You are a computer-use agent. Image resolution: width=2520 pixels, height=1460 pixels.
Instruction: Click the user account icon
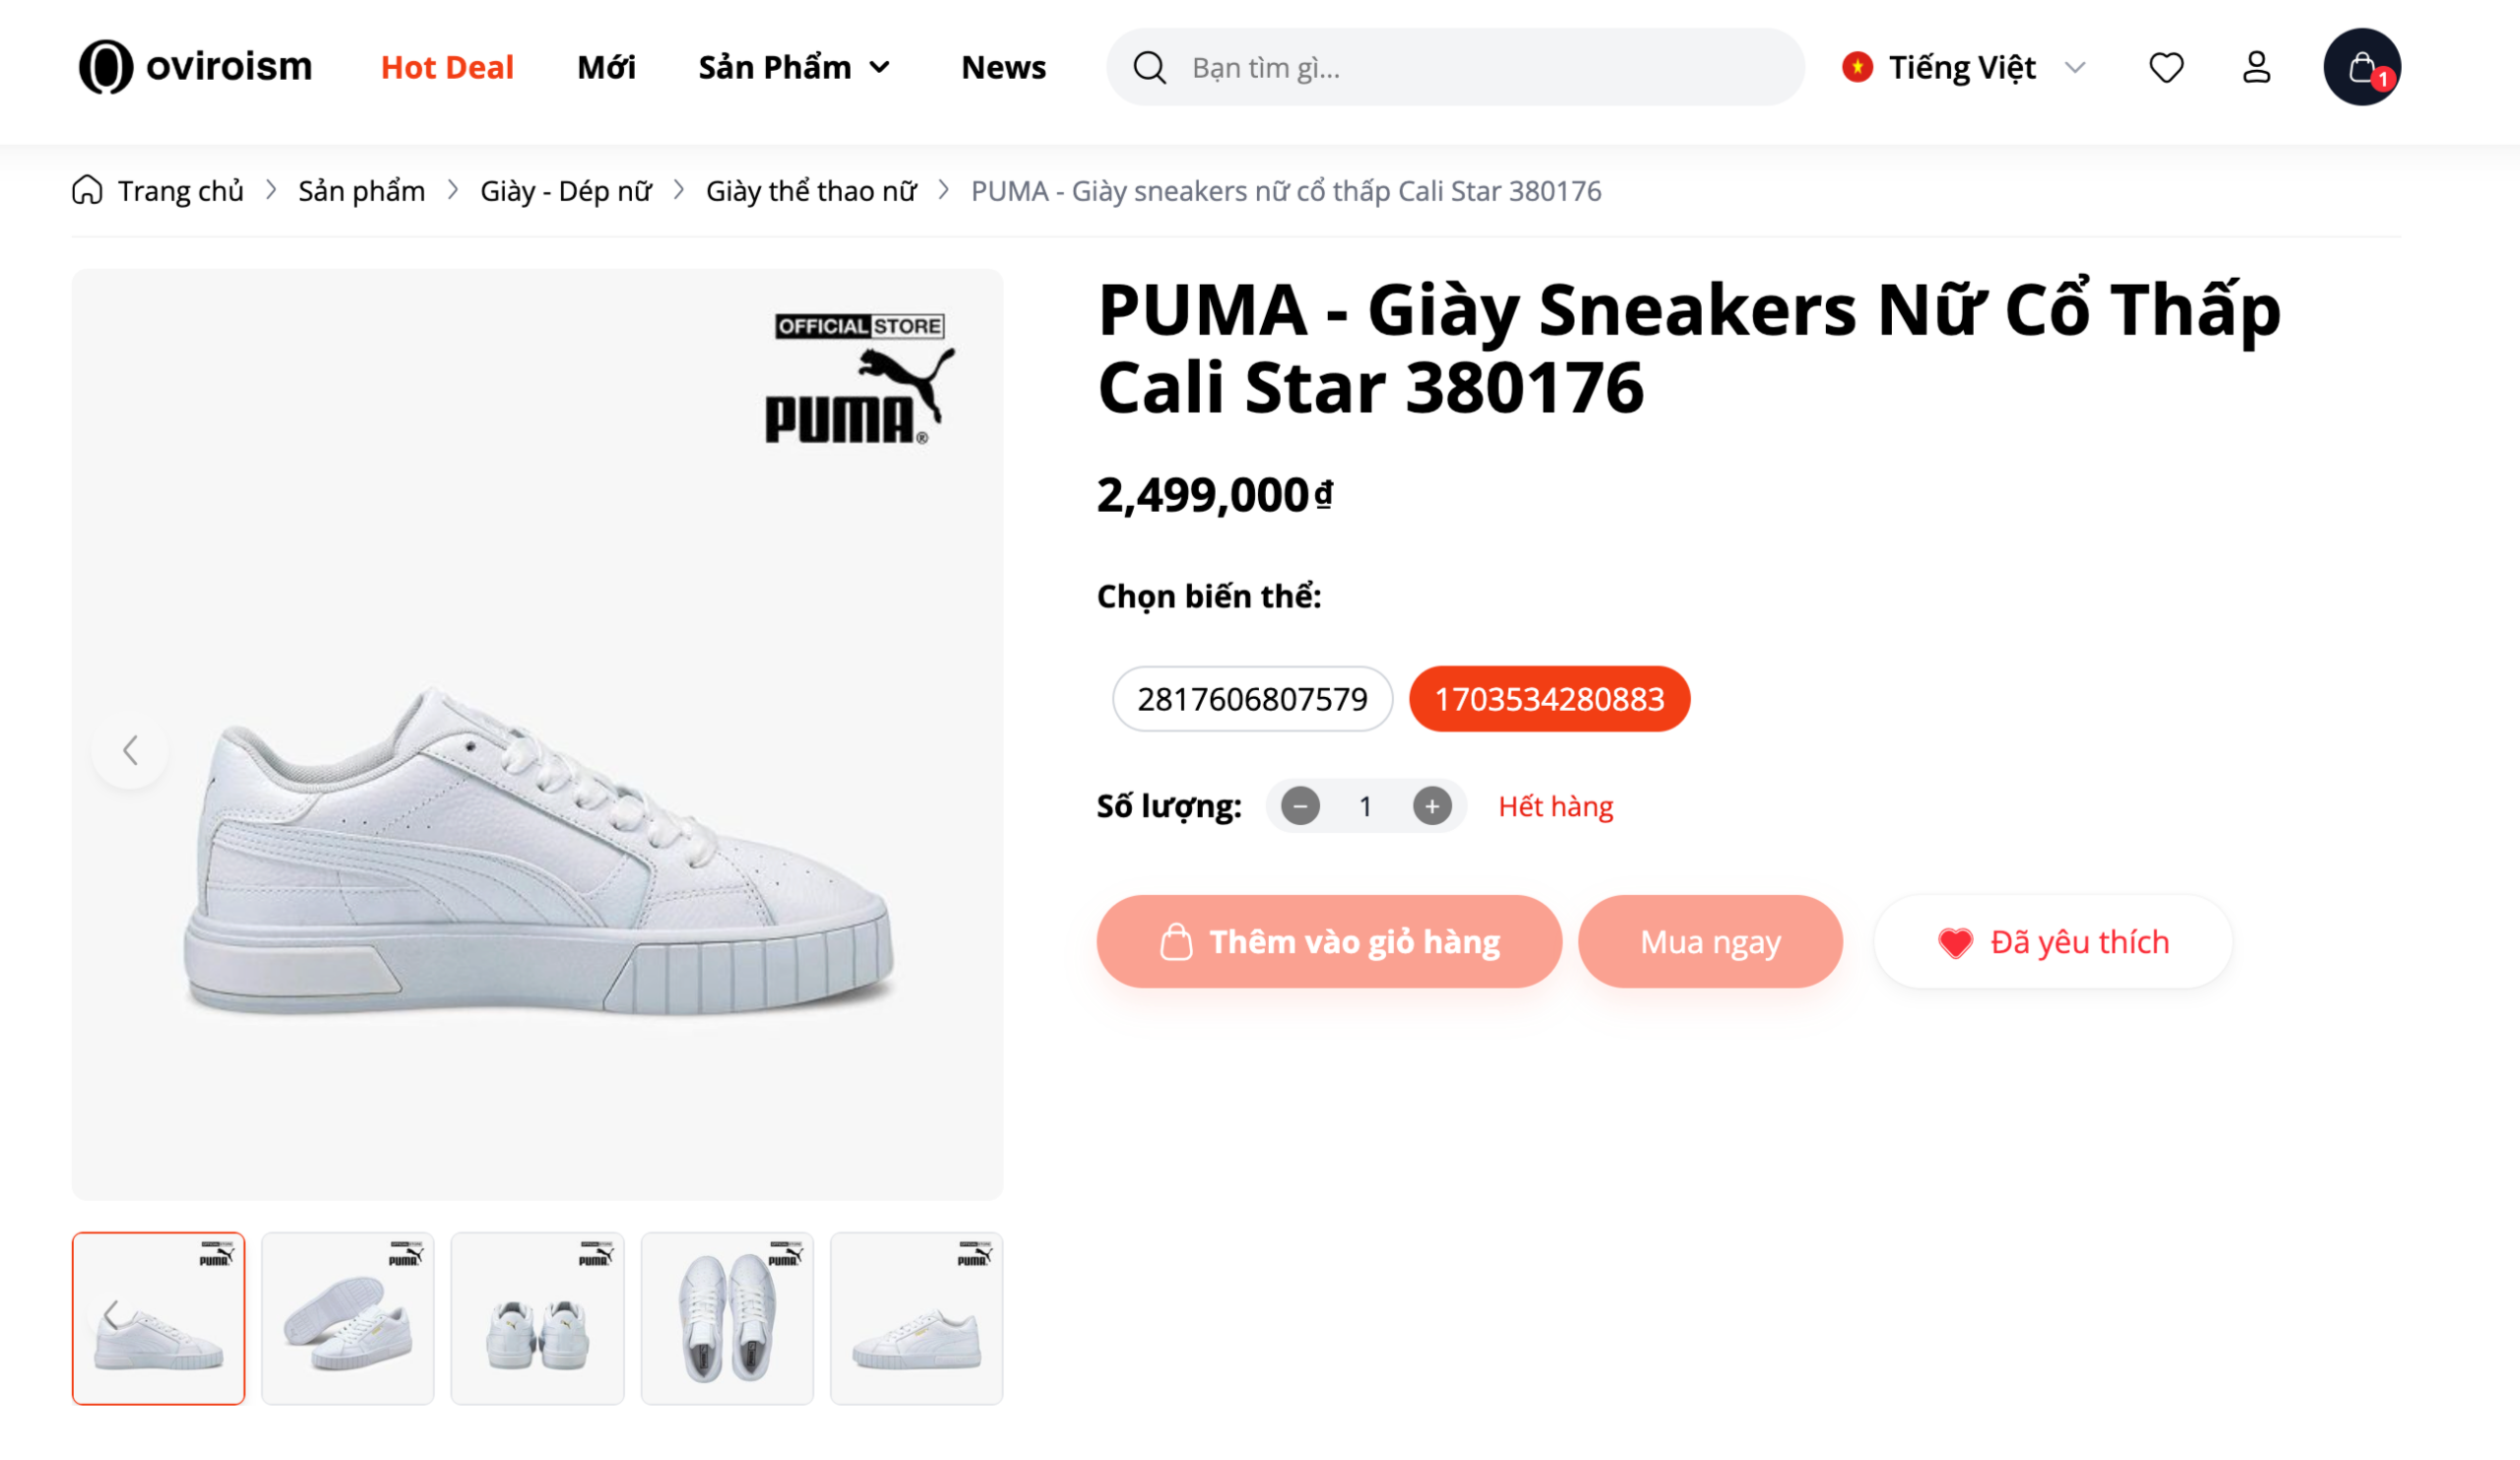click(2256, 67)
